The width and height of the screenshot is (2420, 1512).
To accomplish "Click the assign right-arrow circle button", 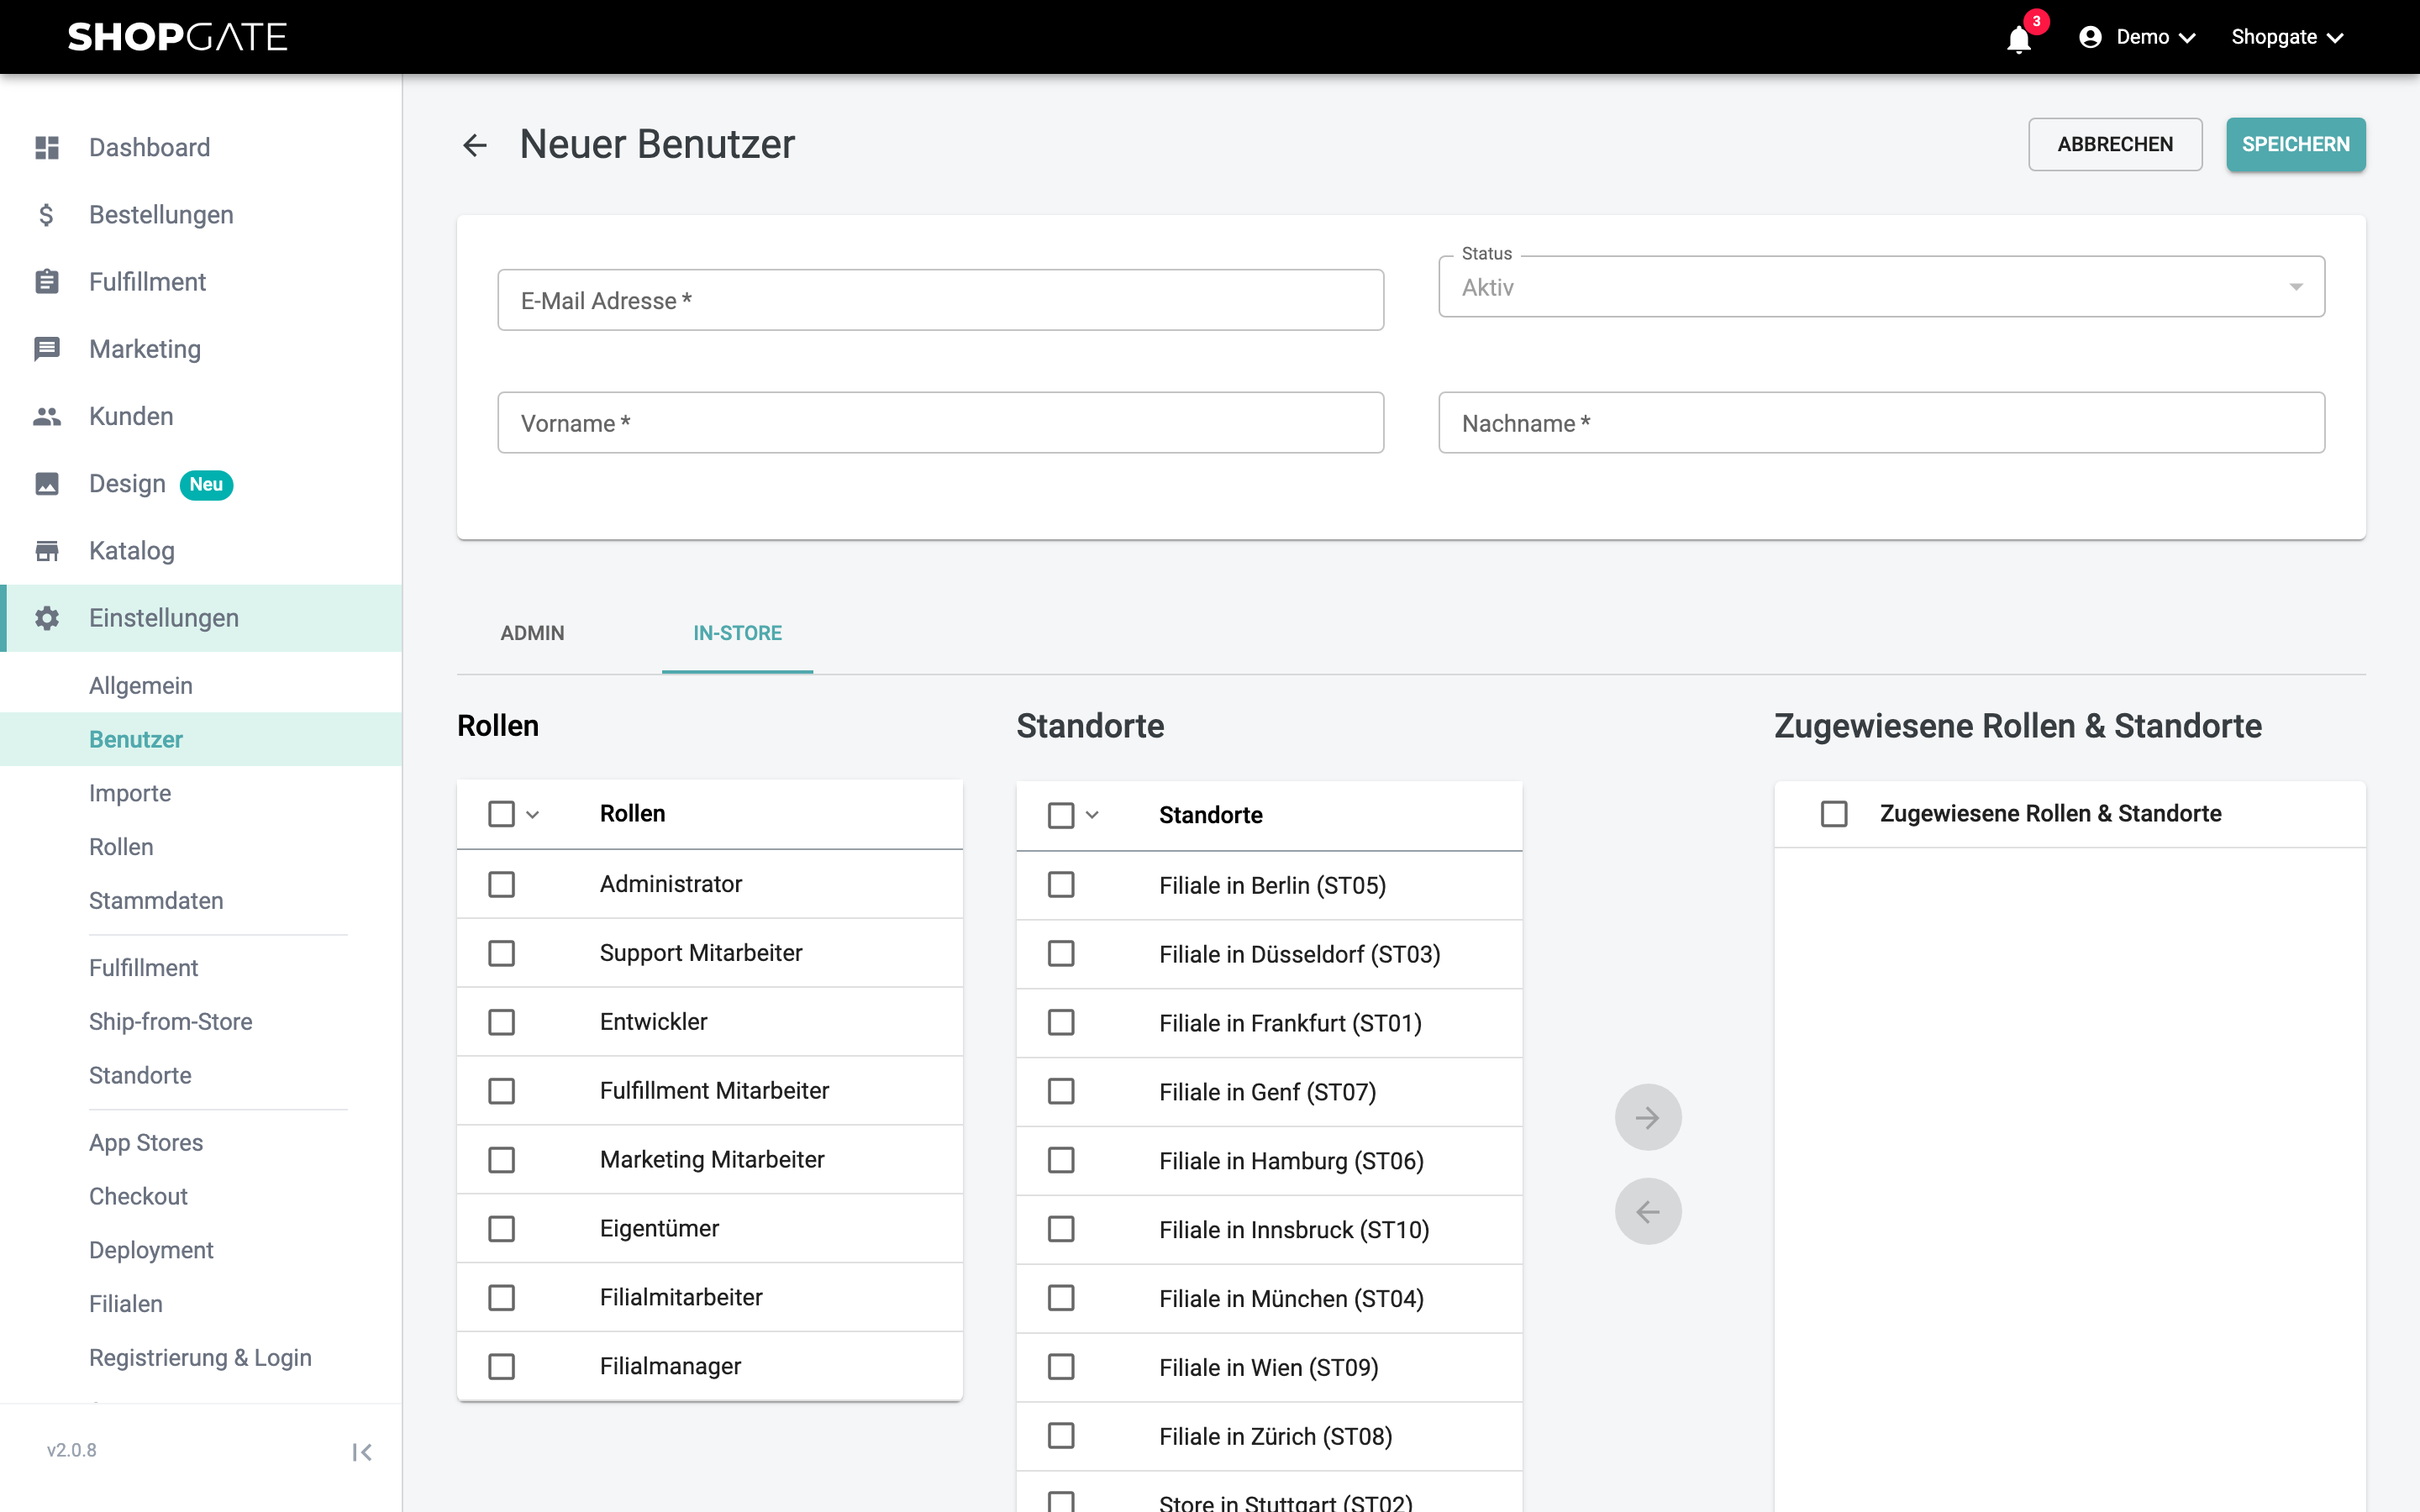I will tap(1647, 1117).
